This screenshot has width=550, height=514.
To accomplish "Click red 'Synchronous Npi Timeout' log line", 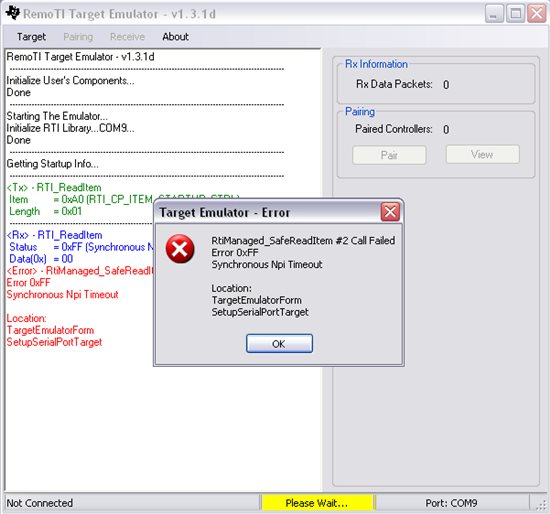I will 62,294.
